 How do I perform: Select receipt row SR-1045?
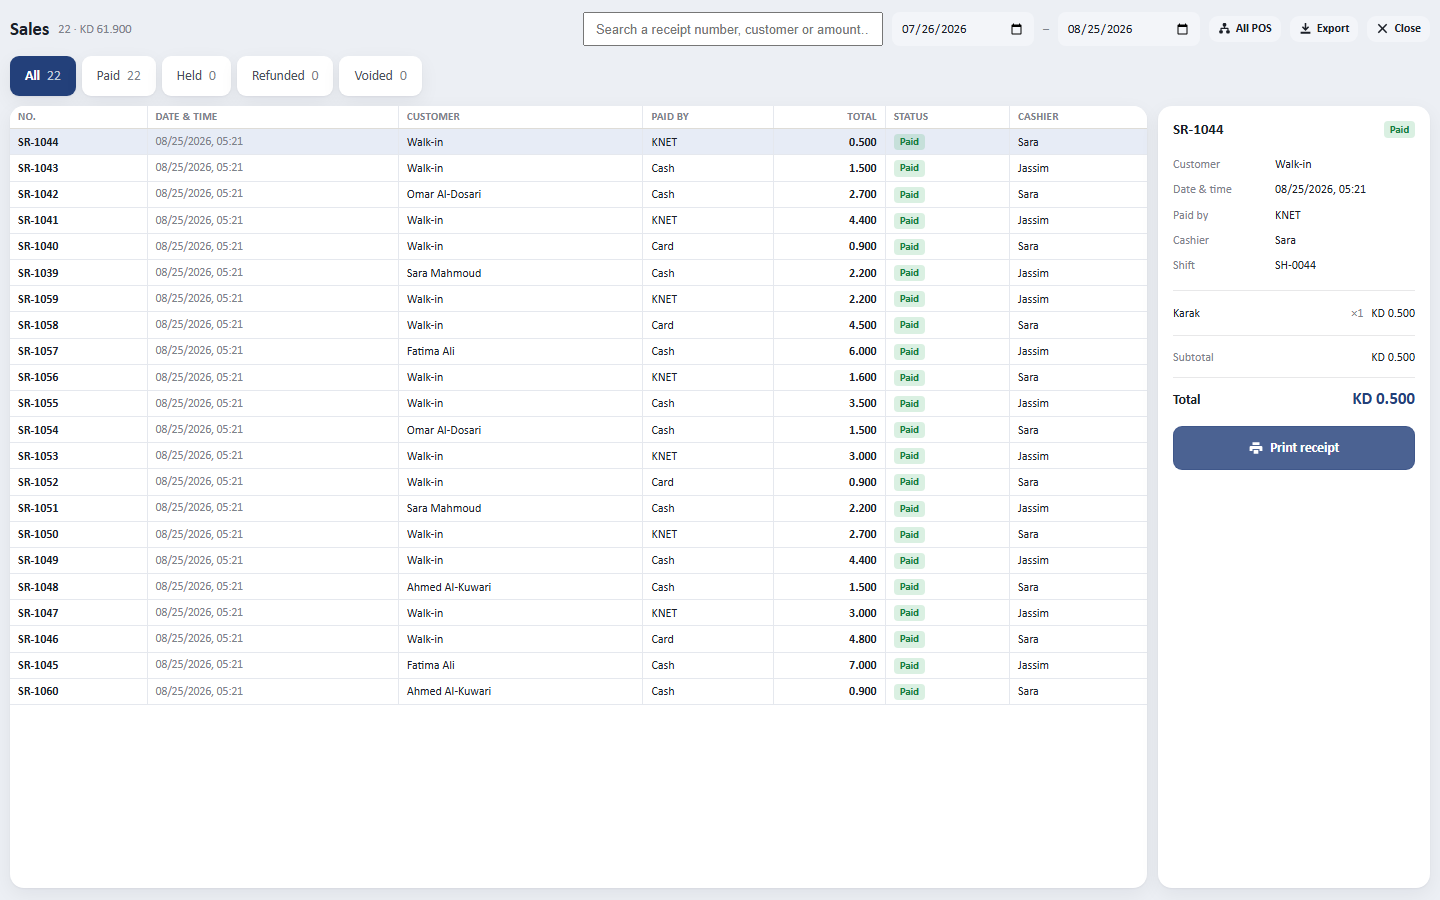pyautogui.click(x=578, y=665)
